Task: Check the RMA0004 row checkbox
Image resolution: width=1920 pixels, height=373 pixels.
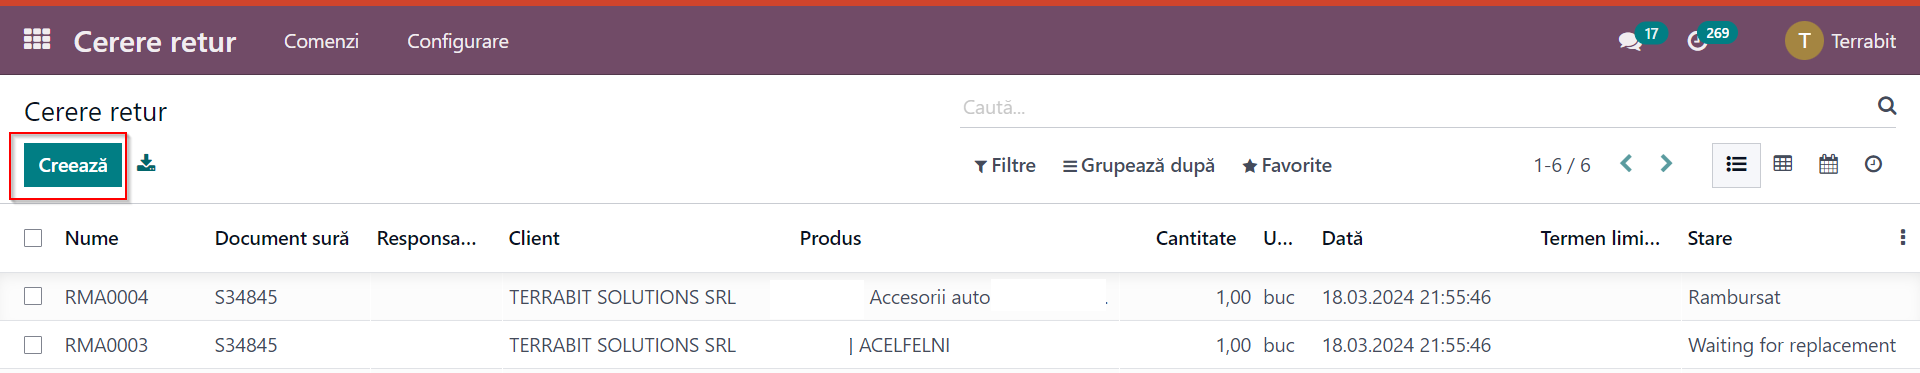Action: [x=33, y=296]
